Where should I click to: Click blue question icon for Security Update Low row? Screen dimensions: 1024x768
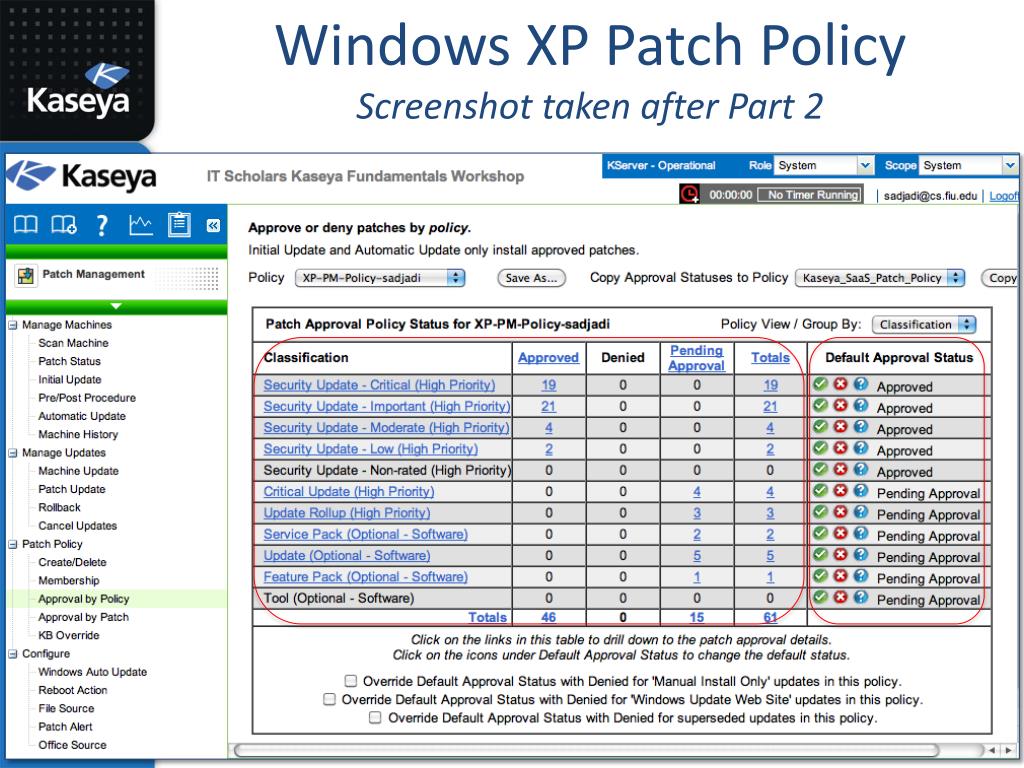coord(861,448)
